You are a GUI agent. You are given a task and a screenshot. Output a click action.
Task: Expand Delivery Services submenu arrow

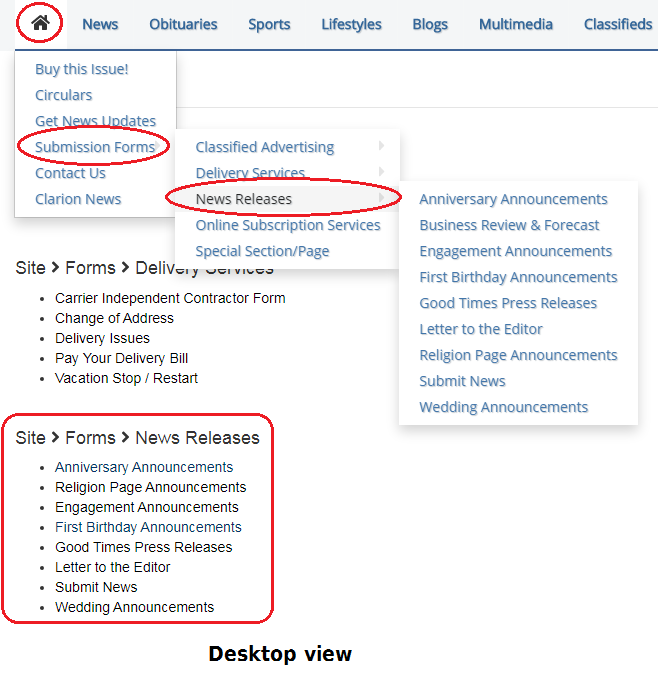pos(381,171)
